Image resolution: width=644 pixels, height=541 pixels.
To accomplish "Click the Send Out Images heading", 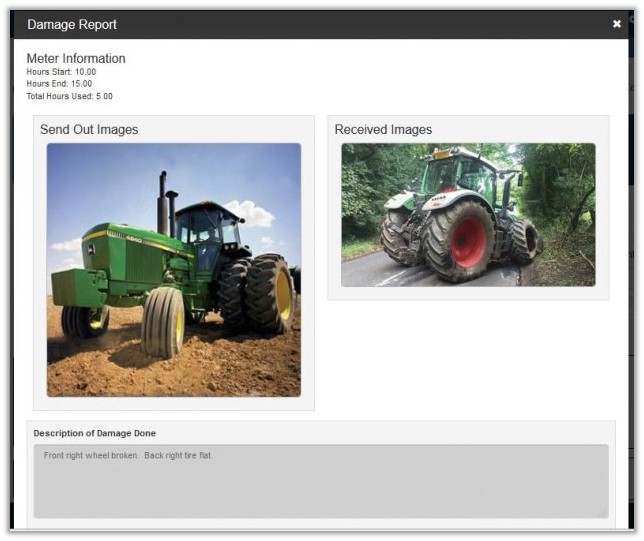I will [89, 130].
